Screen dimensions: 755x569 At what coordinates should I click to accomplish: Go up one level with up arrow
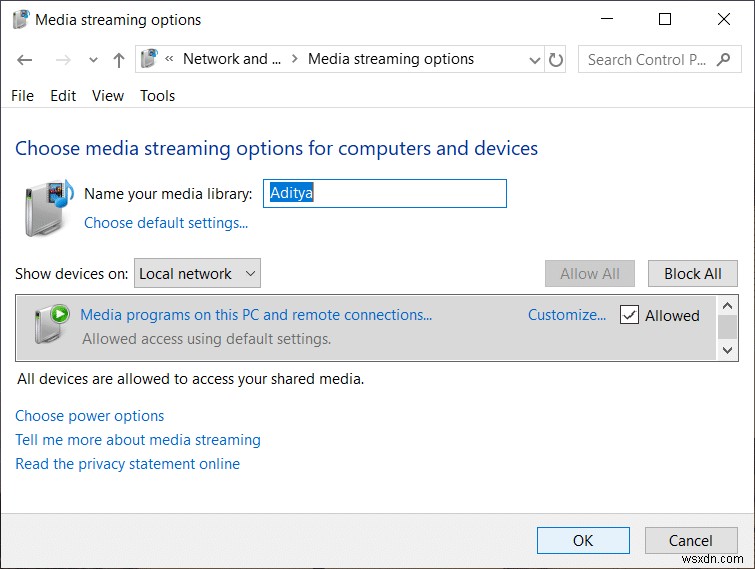point(119,60)
